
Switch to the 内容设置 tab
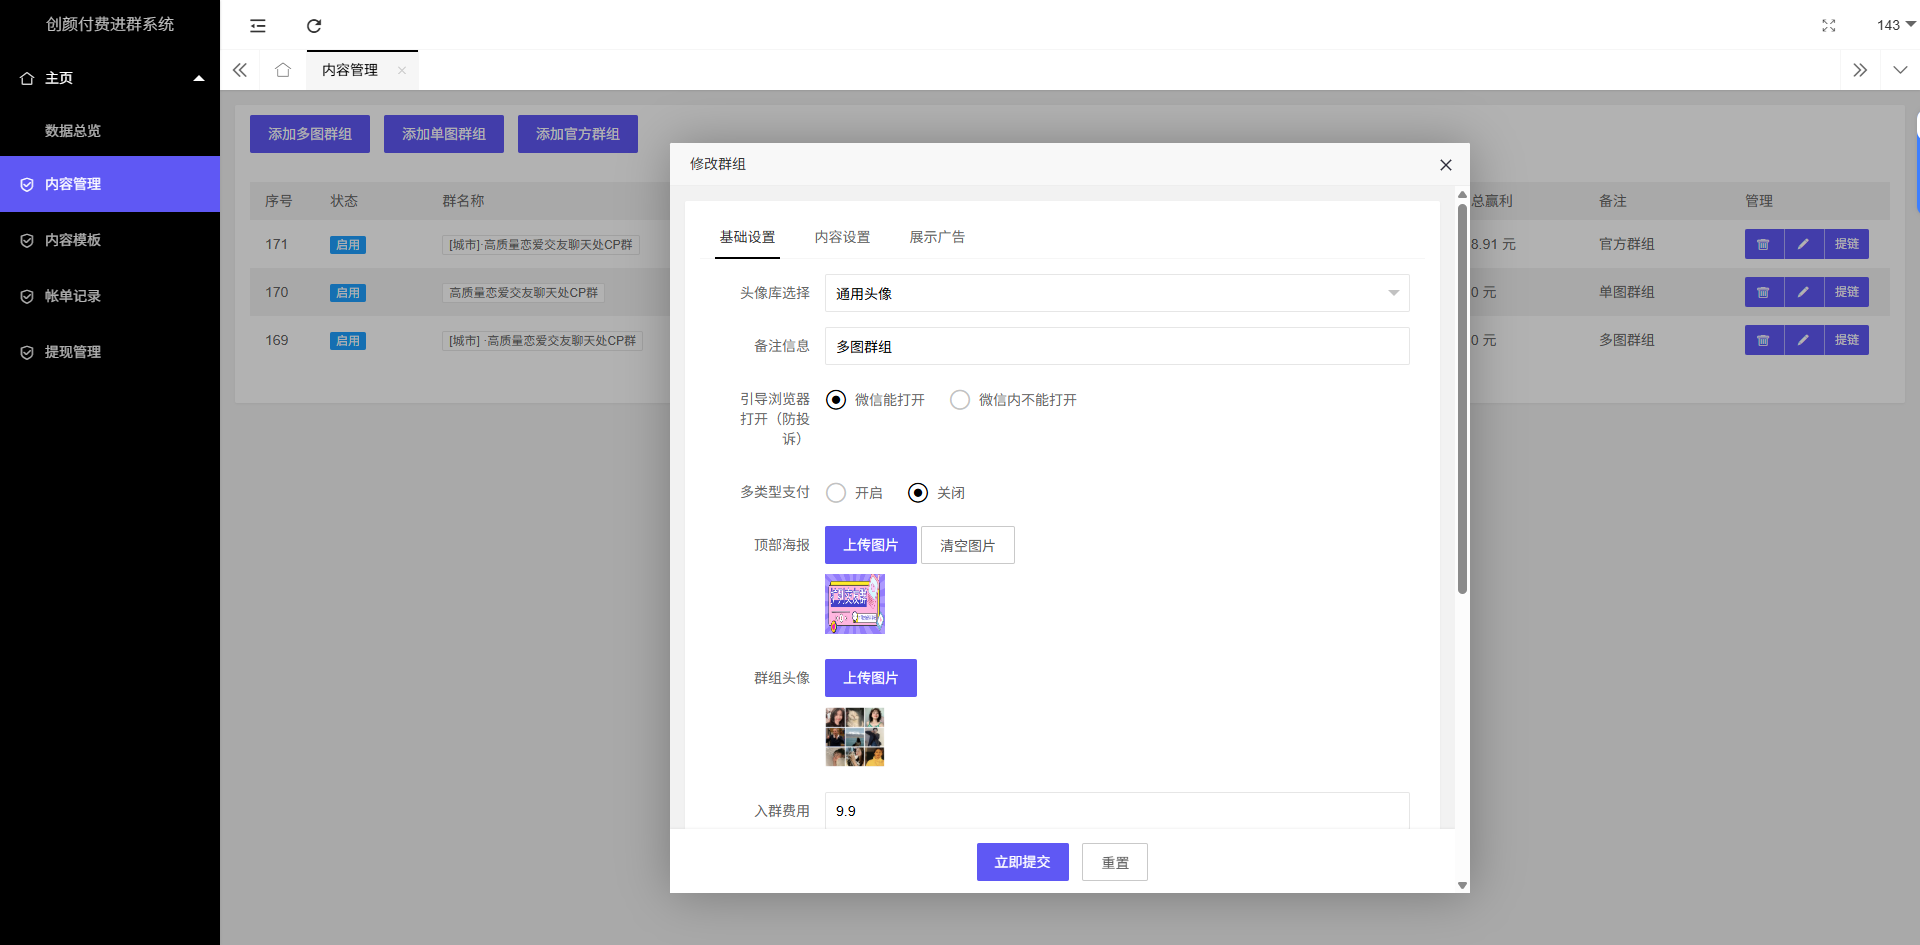tap(842, 237)
